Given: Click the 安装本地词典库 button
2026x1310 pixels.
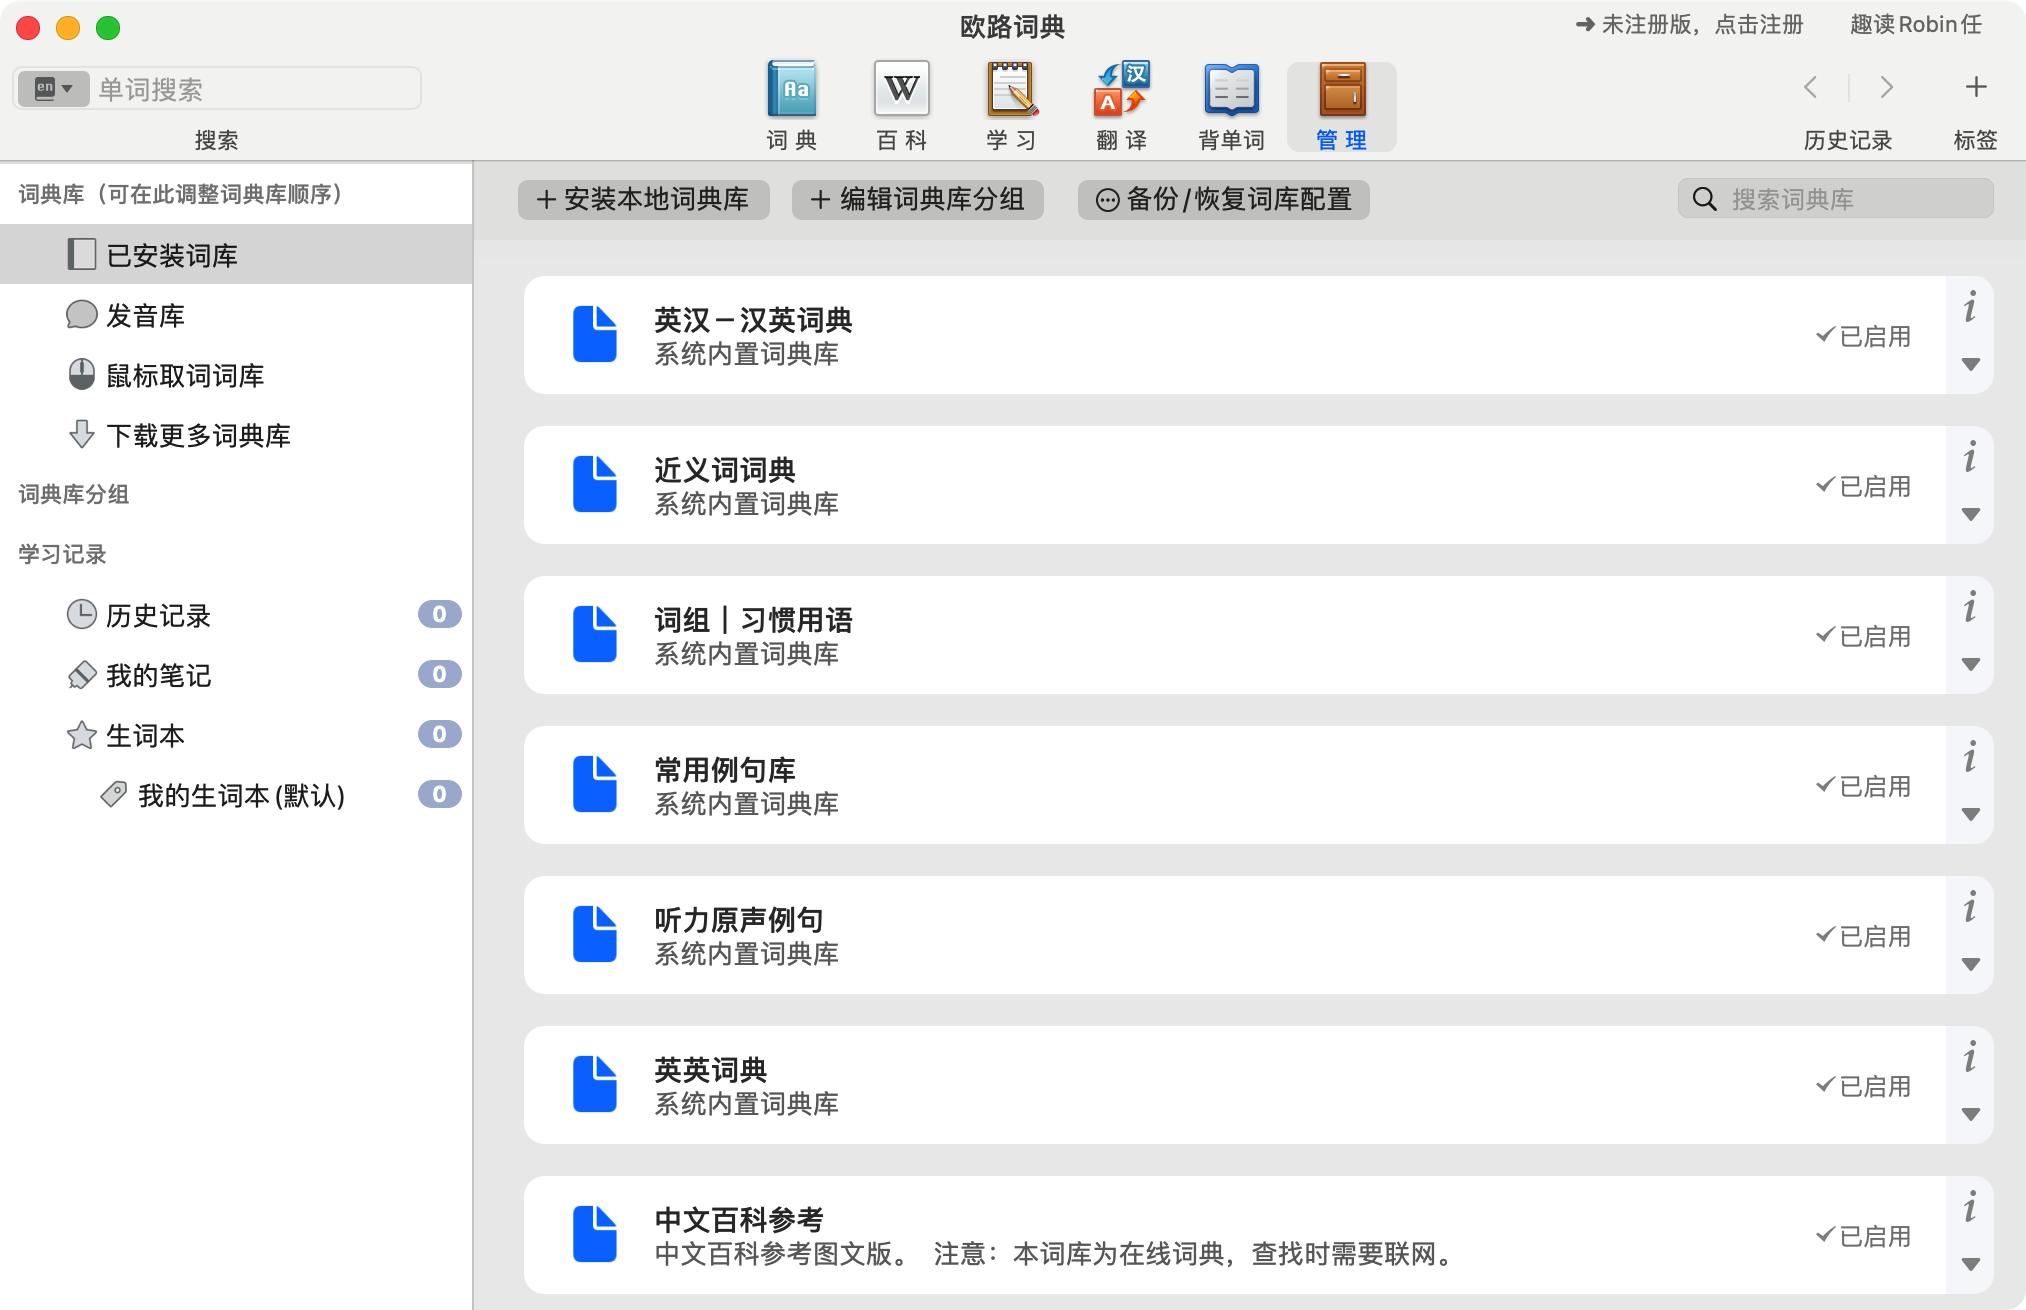Looking at the screenshot, I should (643, 200).
